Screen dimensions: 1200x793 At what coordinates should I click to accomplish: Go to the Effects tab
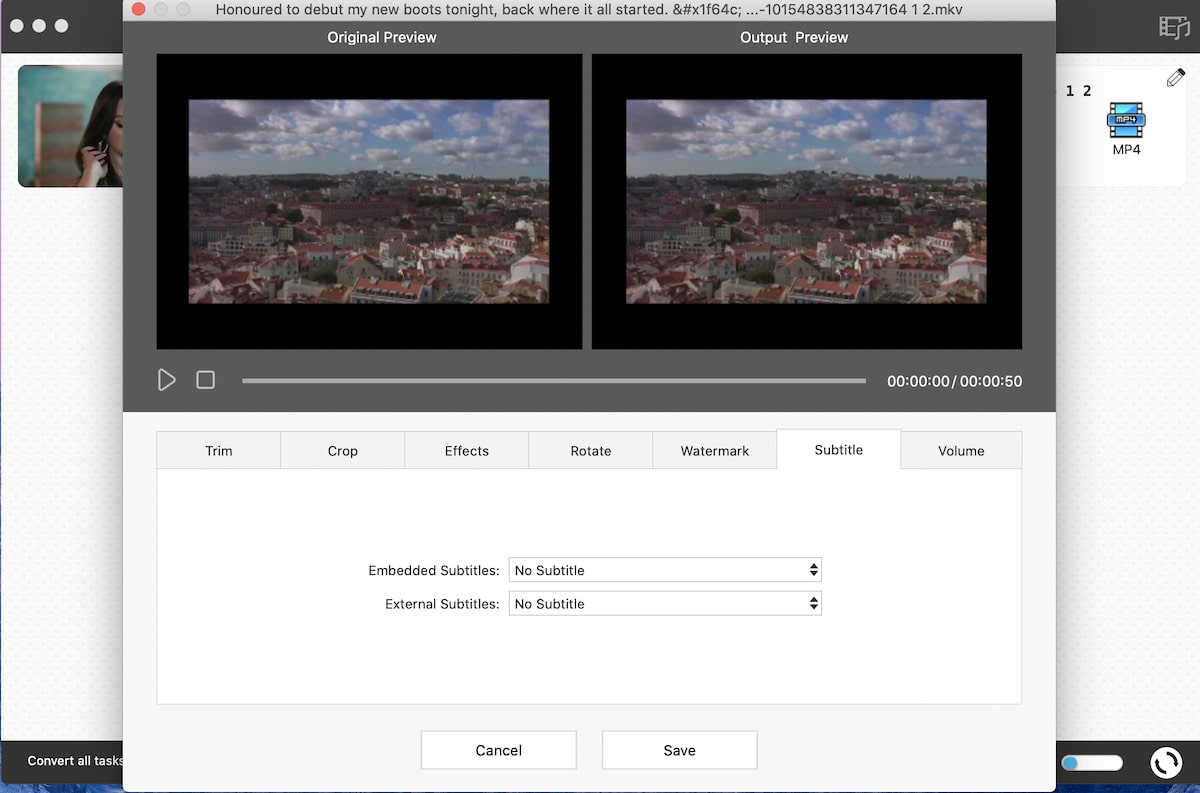466,451
